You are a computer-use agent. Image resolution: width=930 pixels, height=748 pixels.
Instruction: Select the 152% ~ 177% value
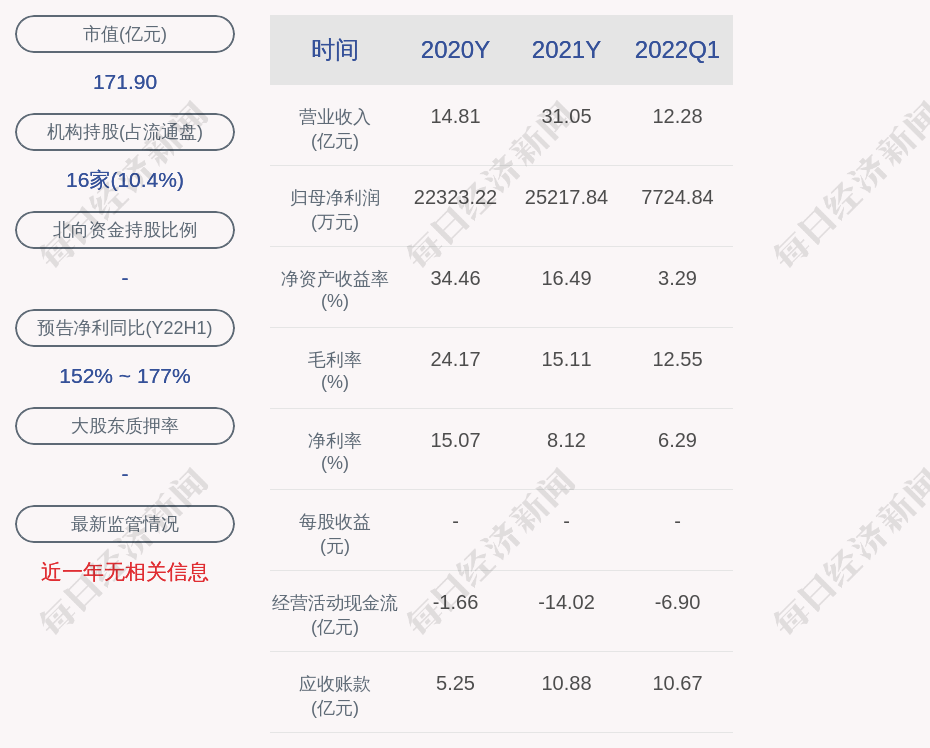pos(125,376)
